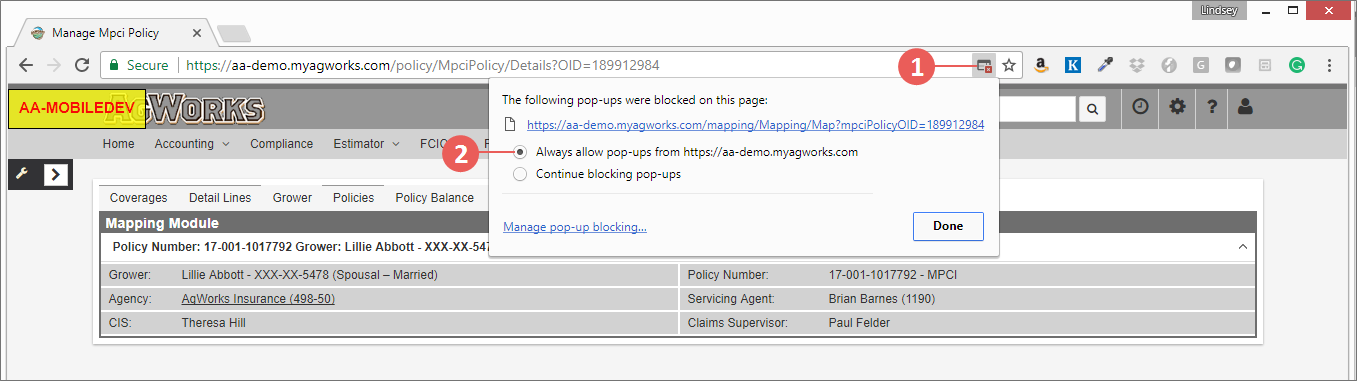This screenshot has width=1357, height=381.
Task: Click the Grammarly extension icon
Action: click(x=1296, y=65)
